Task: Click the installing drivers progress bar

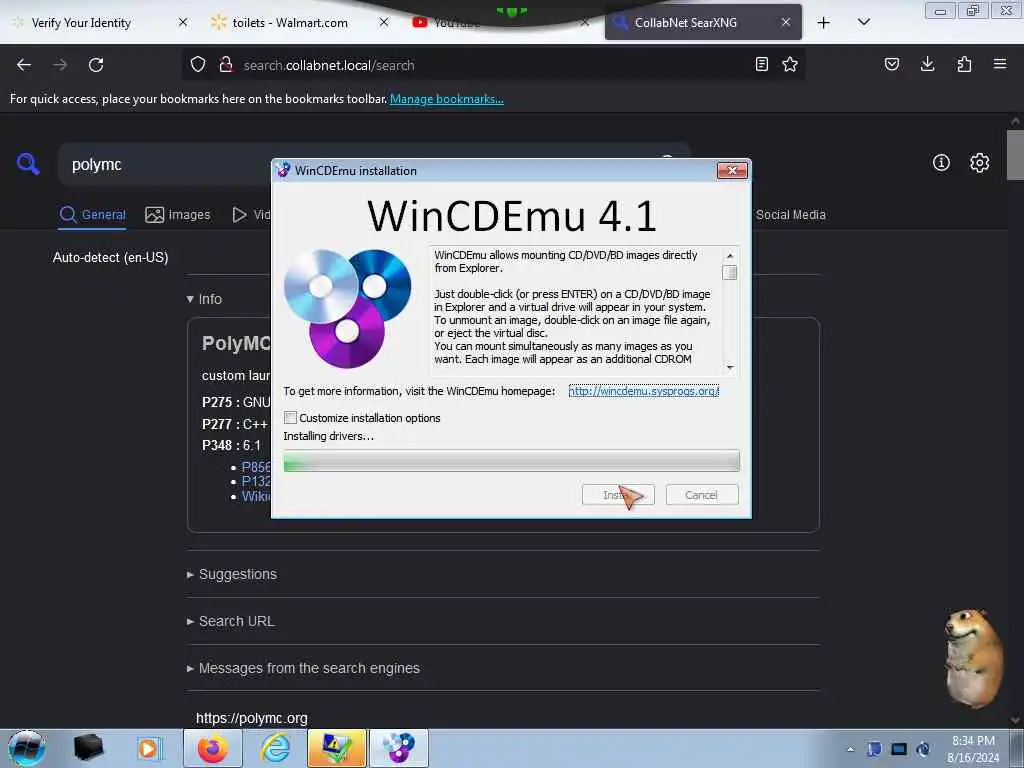Action: click(x=511, y=460)
